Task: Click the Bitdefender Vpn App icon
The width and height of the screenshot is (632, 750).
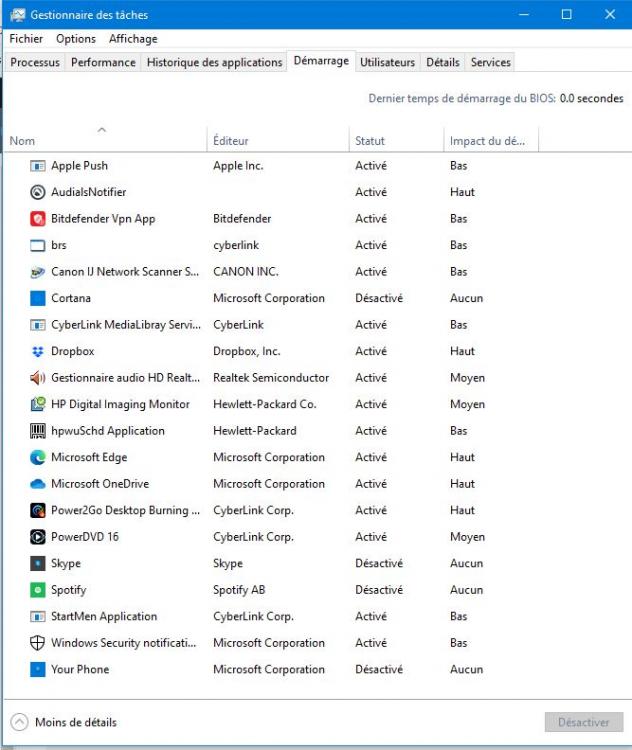Action: pos(37,219)
